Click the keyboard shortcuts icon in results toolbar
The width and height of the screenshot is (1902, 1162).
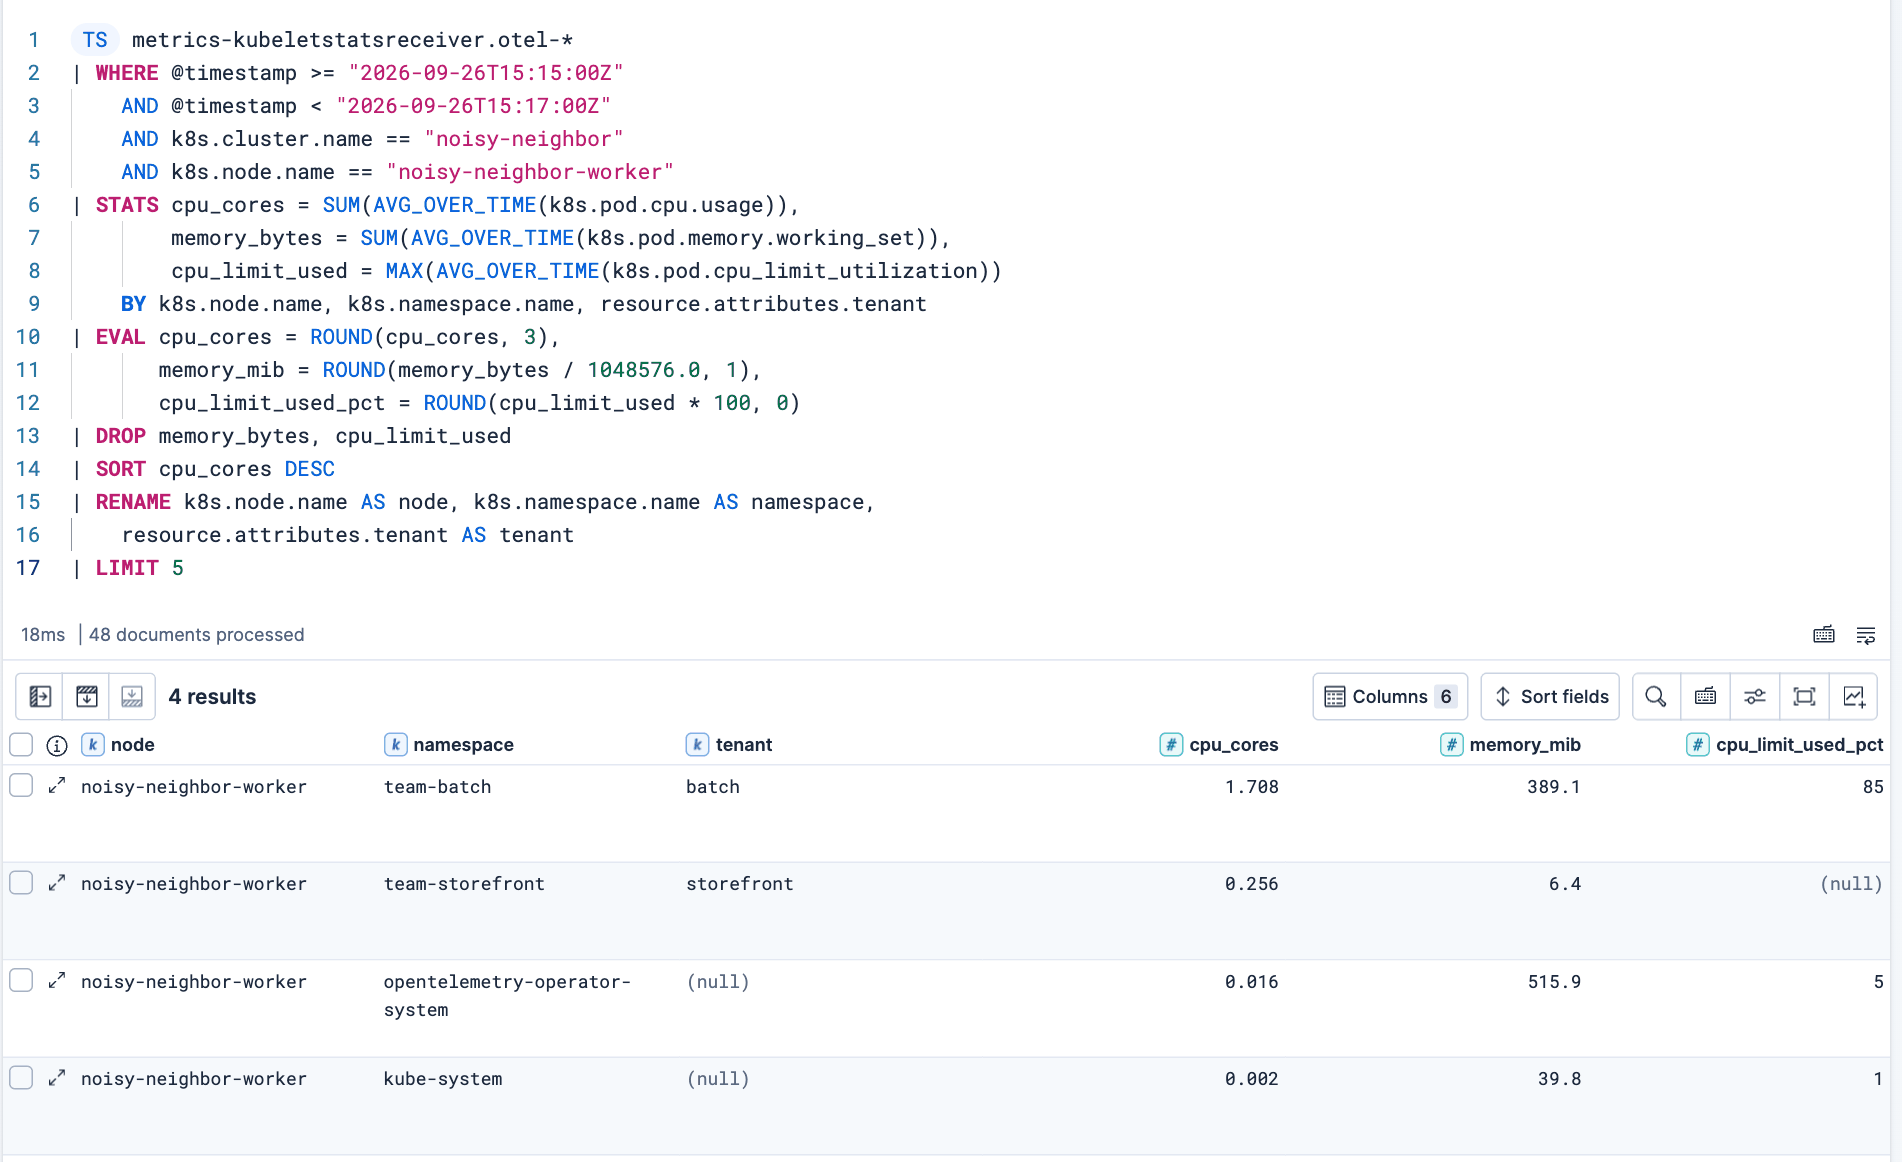click(x=1706, y=697)
